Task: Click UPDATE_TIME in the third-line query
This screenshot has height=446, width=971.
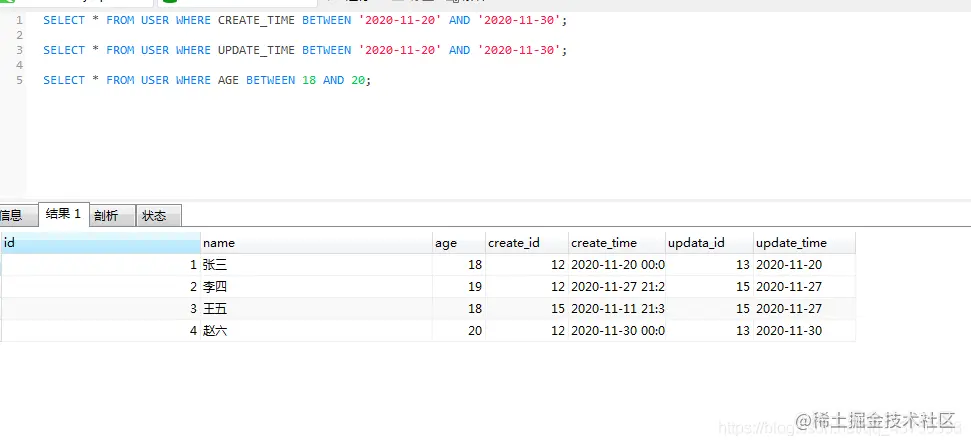Action: tap(256, 50)
